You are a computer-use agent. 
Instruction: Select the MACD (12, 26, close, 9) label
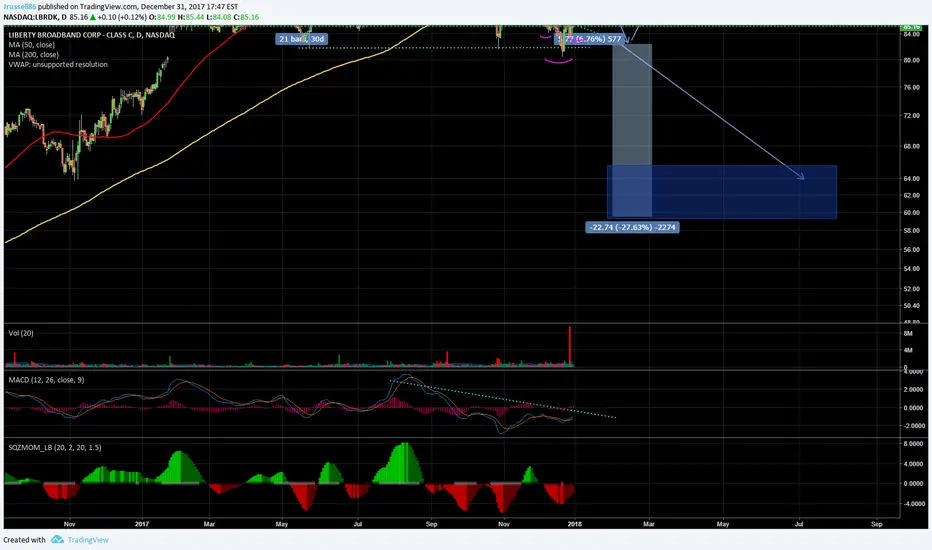(46, 379)
